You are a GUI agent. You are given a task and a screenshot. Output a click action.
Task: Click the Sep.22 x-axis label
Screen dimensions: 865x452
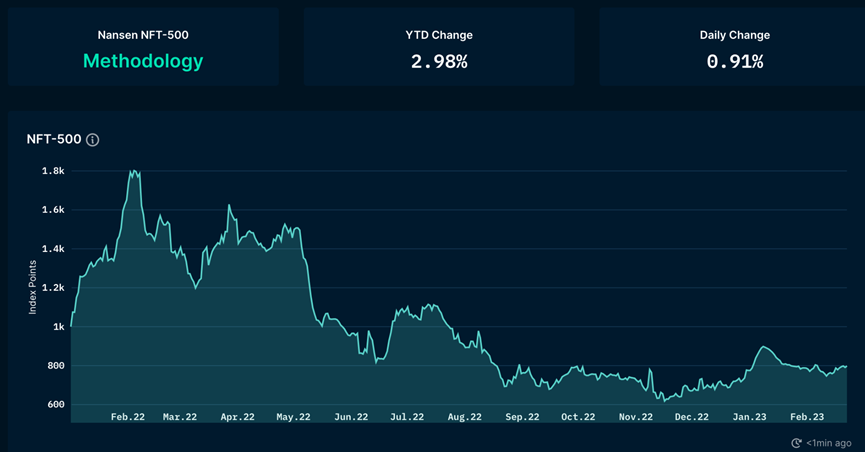coord(522,417)
